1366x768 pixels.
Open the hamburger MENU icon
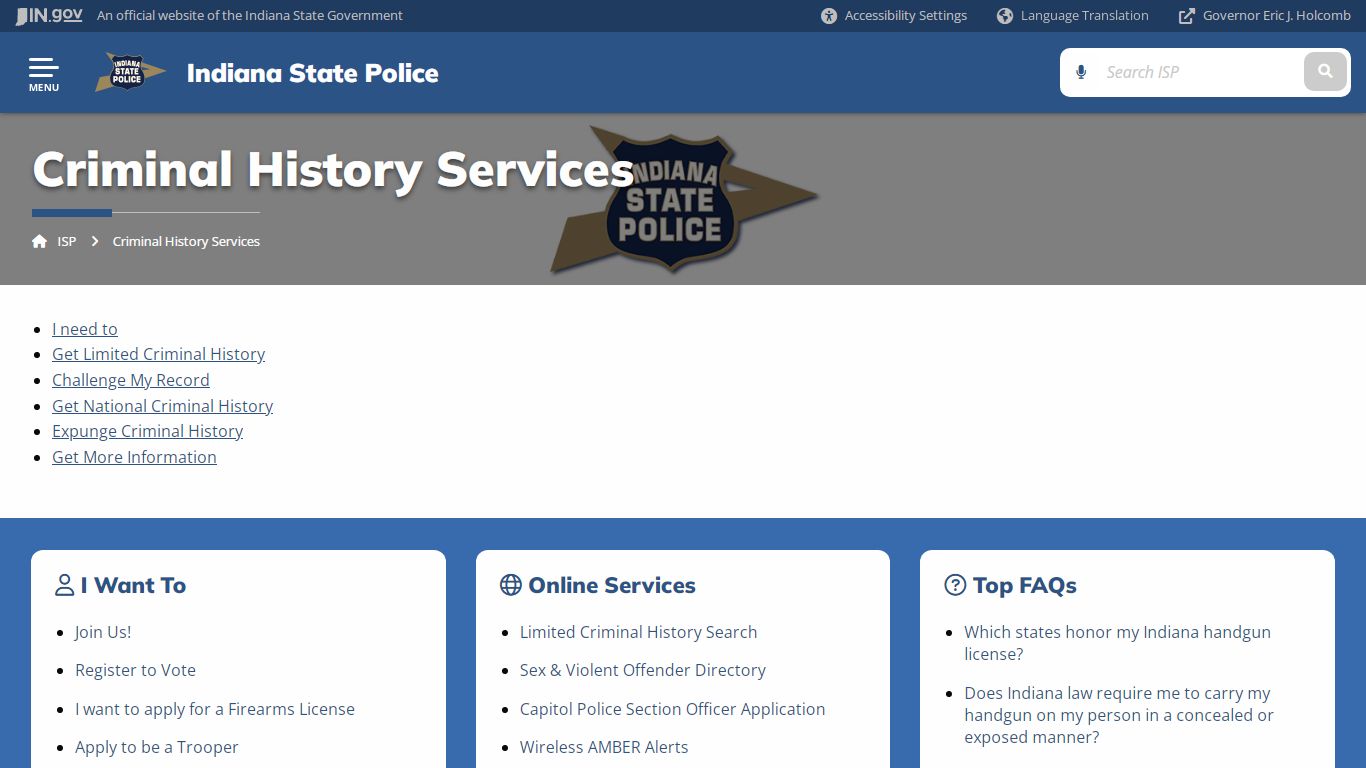[x=43, y=74]
